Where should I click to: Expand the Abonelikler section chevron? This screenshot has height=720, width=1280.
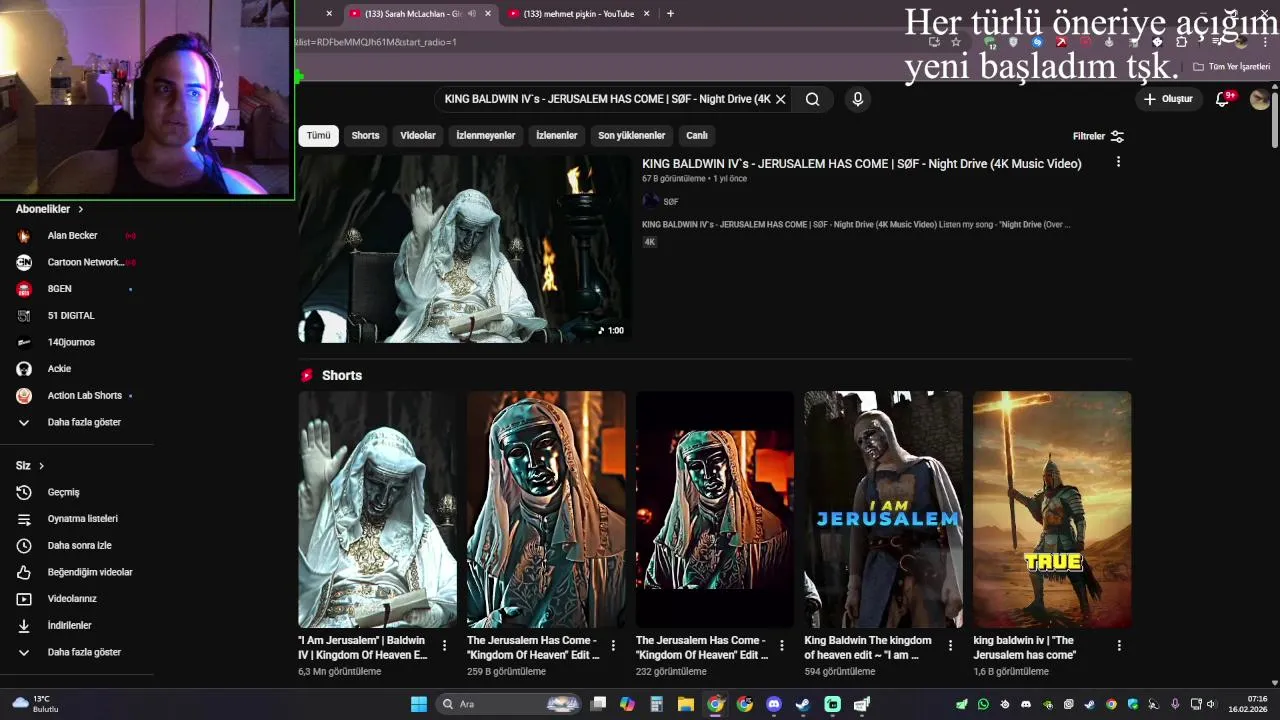(x=80, y=209)
